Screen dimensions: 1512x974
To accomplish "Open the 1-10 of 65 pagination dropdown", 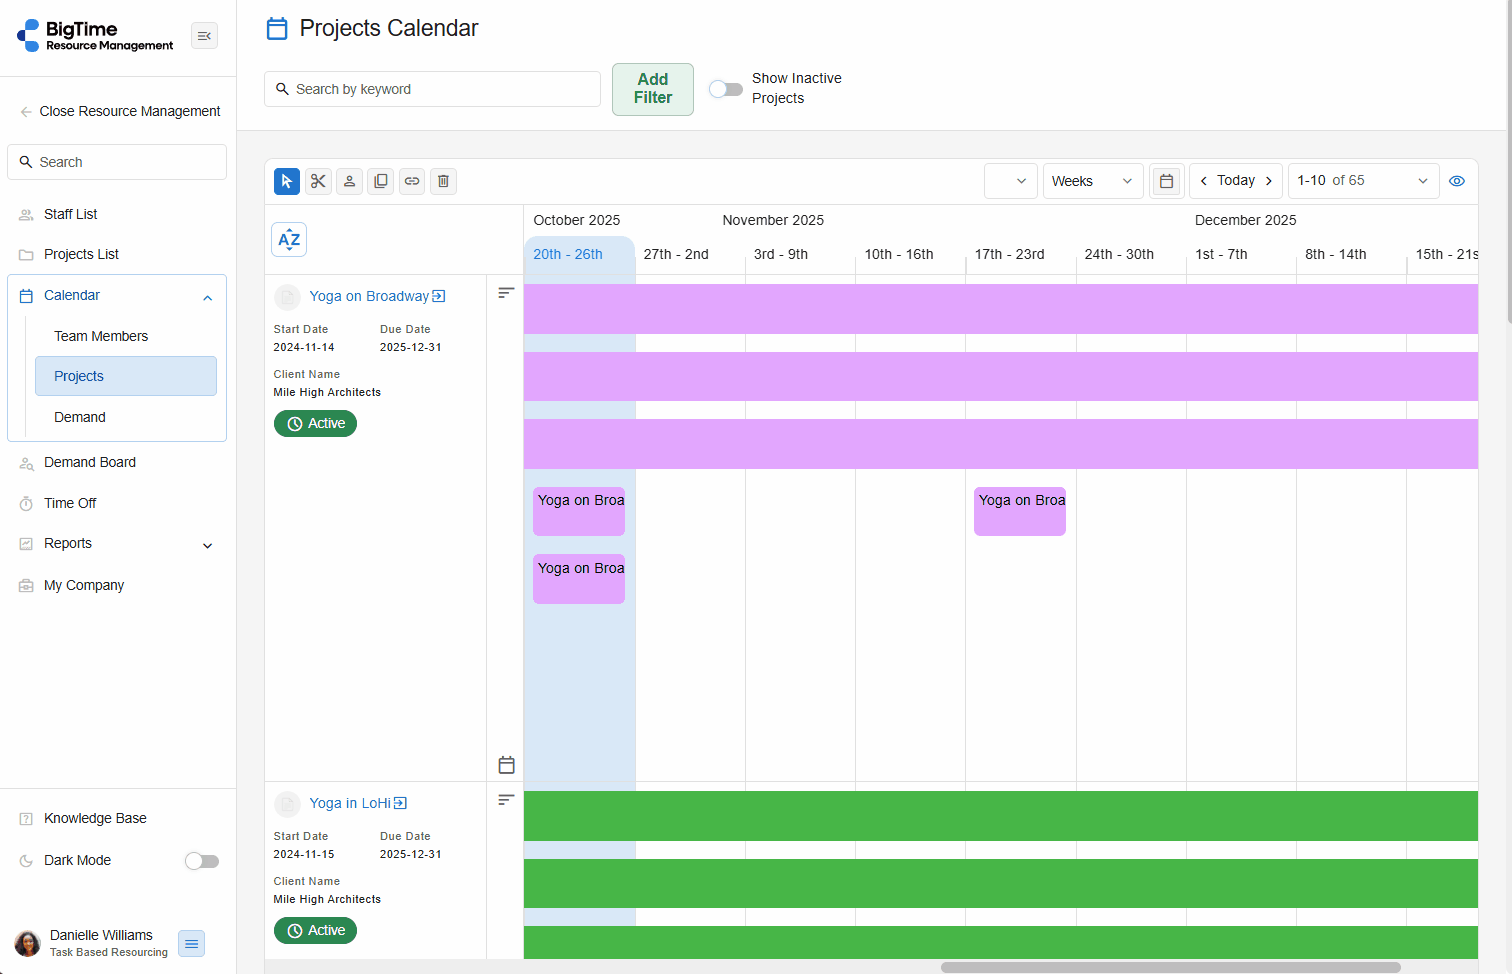I will point(1362,181).
